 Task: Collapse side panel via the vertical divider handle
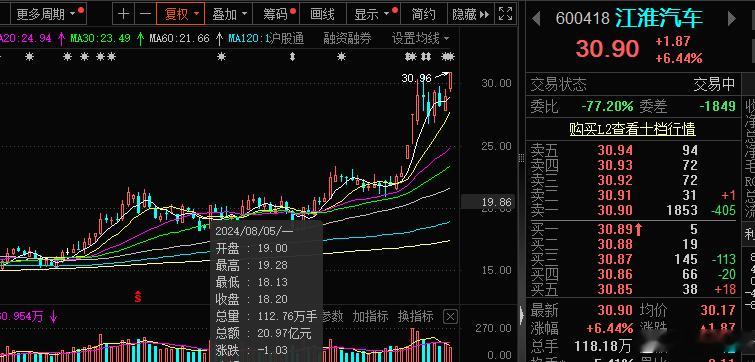coord(521,159)
